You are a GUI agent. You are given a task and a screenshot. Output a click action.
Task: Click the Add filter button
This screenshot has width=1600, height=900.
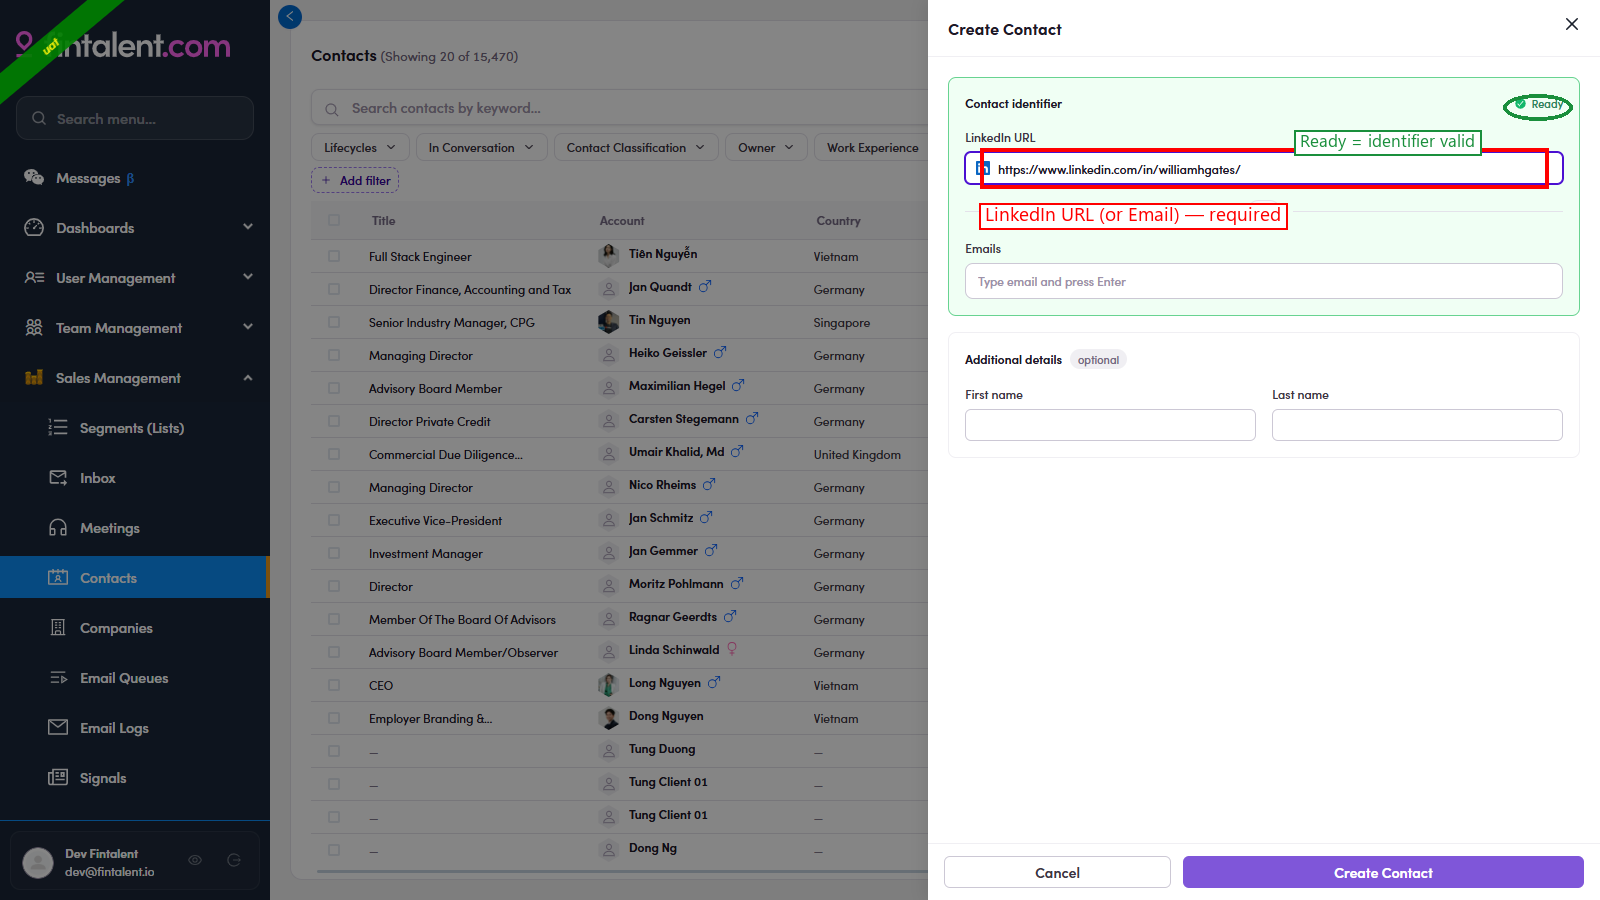pyautogui.click(x=355, y=180)
